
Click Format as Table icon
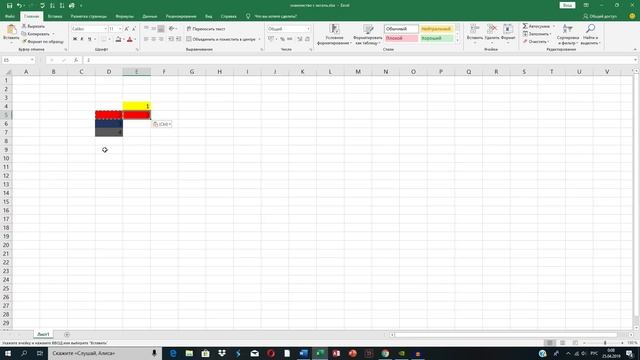pos(368,29)
